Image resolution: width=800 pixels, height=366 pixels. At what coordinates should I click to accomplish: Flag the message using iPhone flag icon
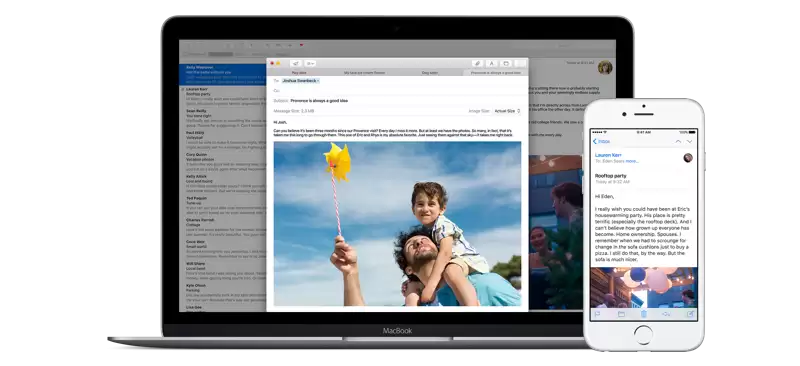[597, 314]
